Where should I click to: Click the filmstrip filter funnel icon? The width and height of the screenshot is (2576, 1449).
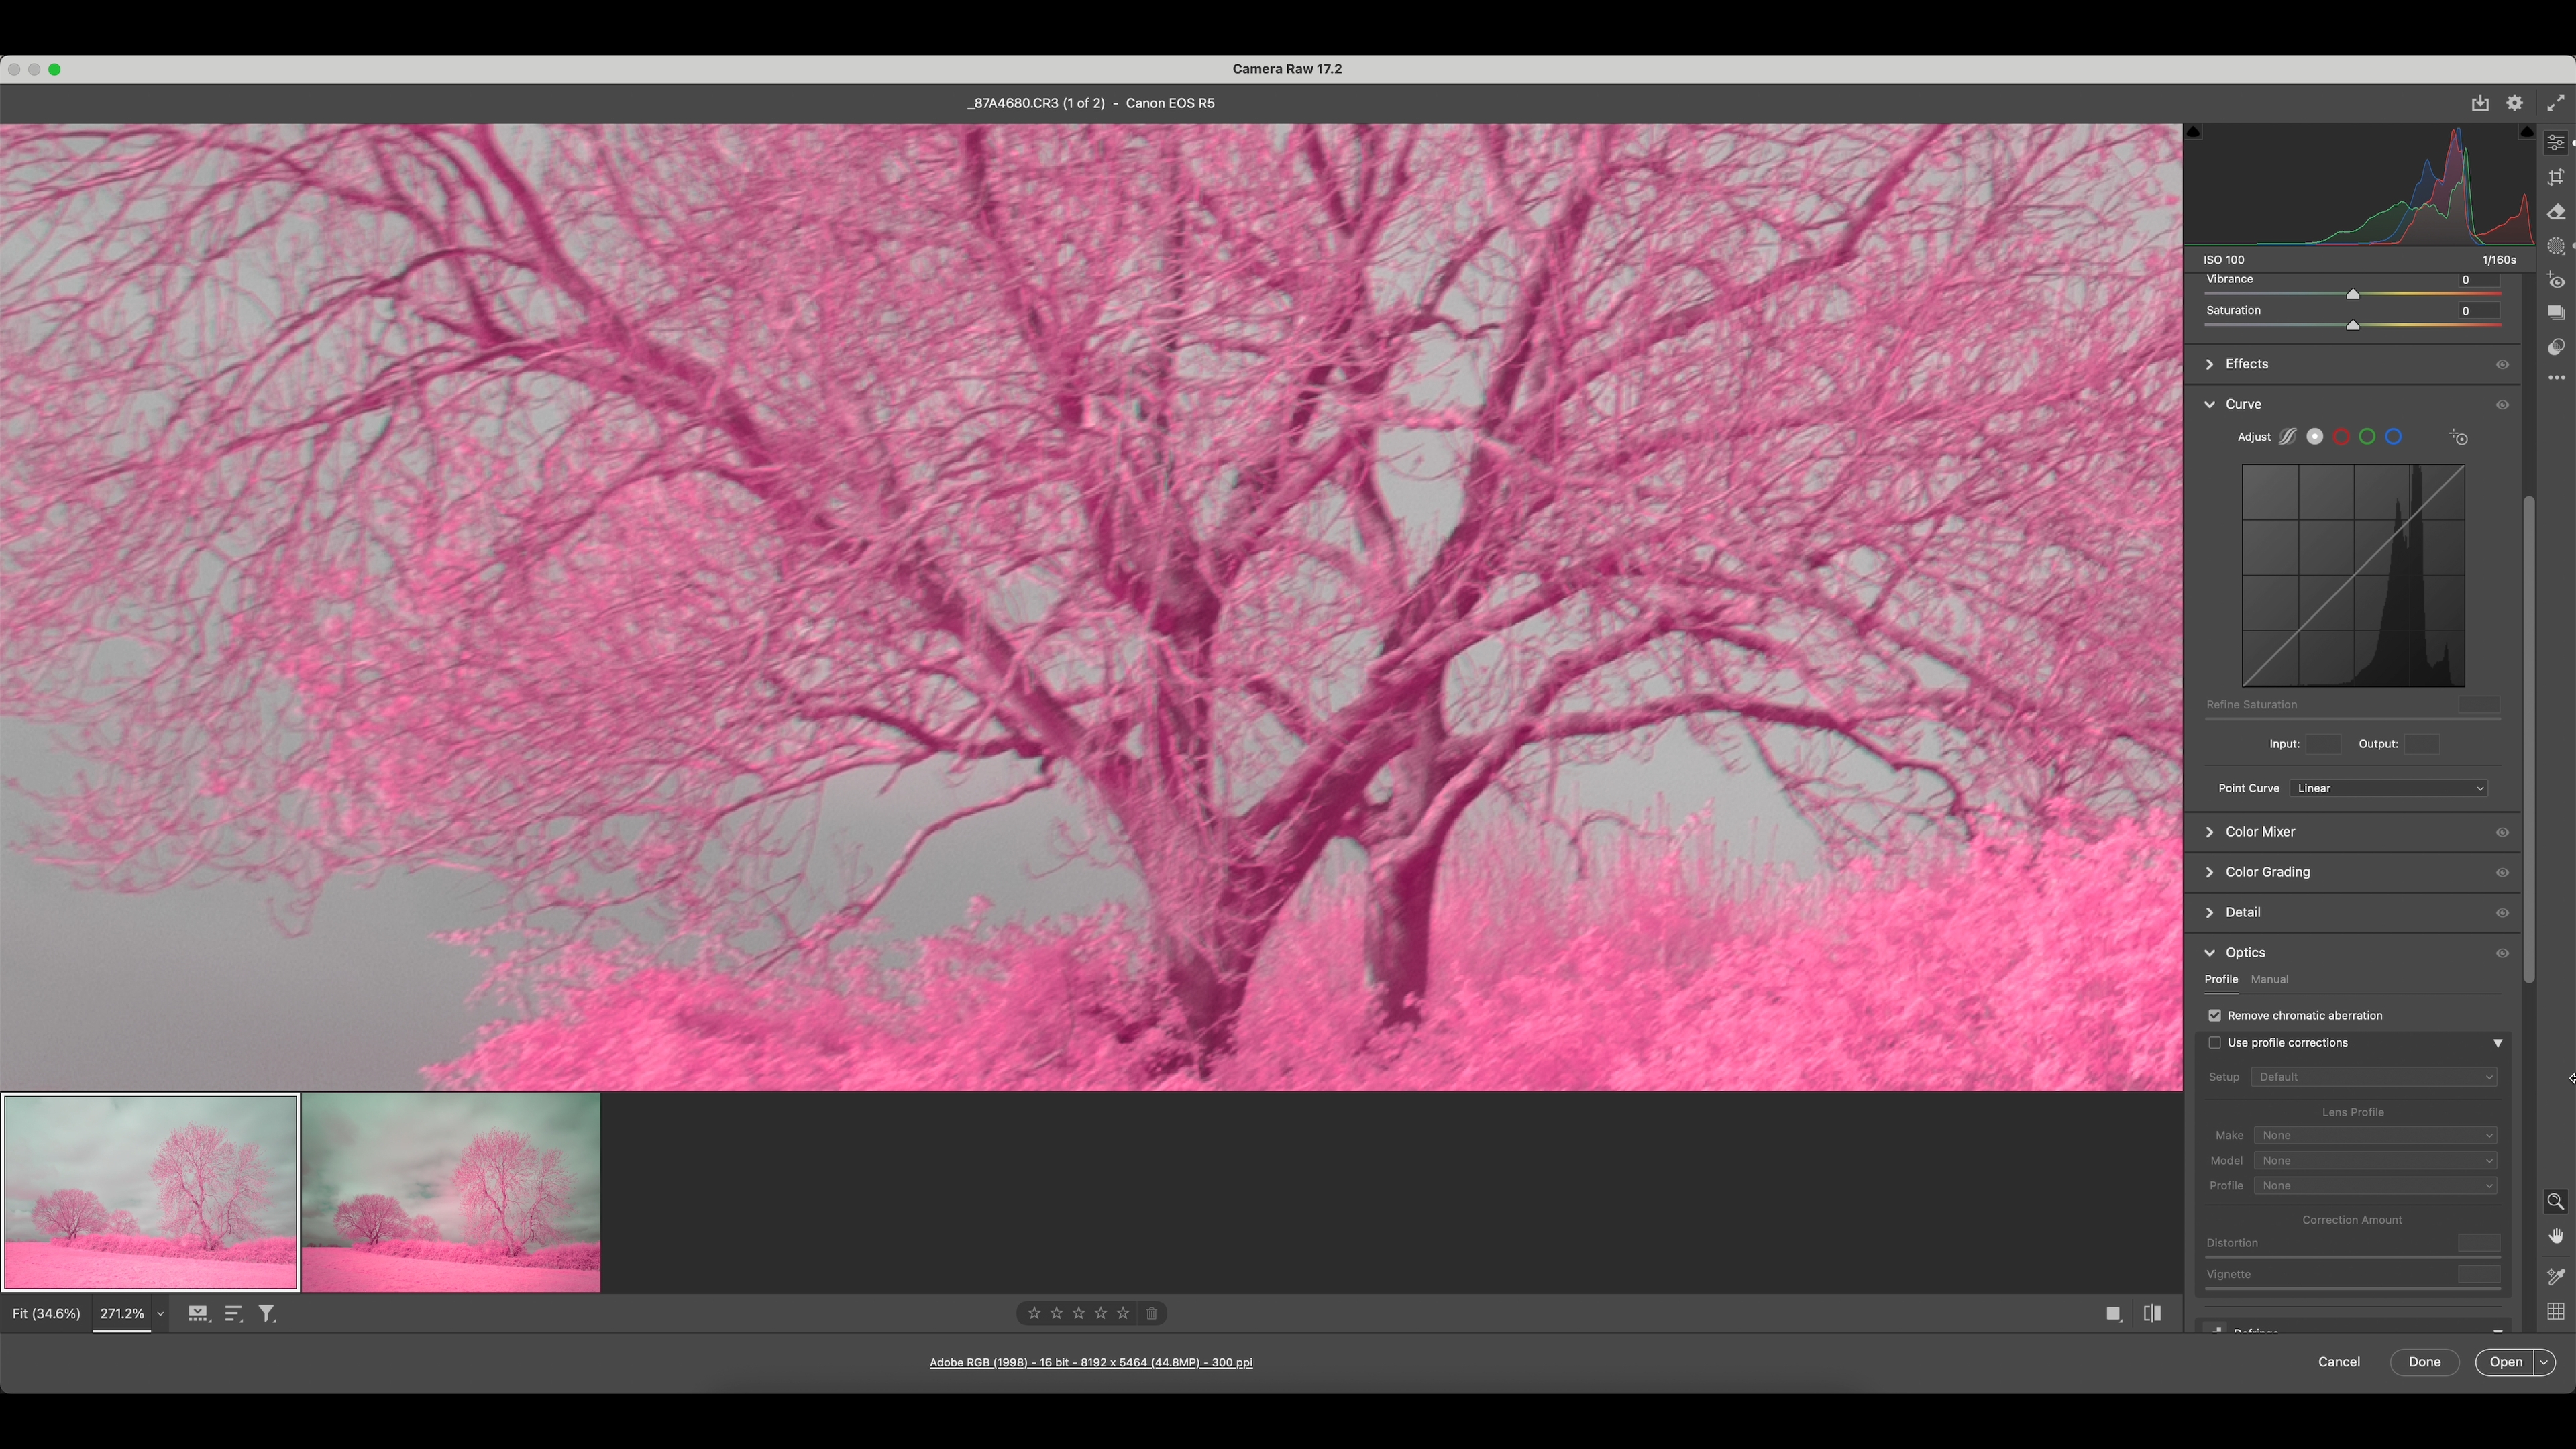pyautogui.click(x=267, y=1314)
